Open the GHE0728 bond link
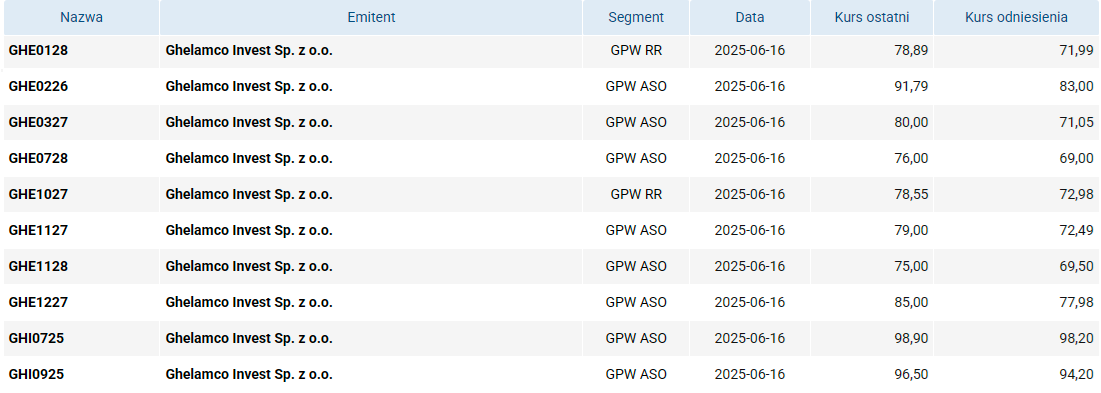The width and height of the screenshot is (1101, 393). pos(38,159)
